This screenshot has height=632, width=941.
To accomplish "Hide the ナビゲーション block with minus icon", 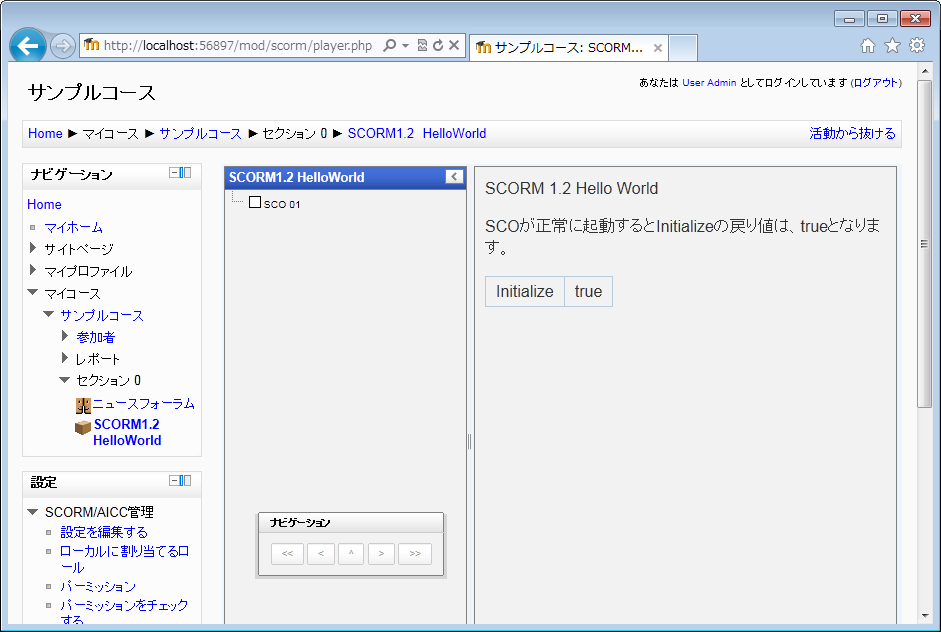I will [x=174, y=173].
